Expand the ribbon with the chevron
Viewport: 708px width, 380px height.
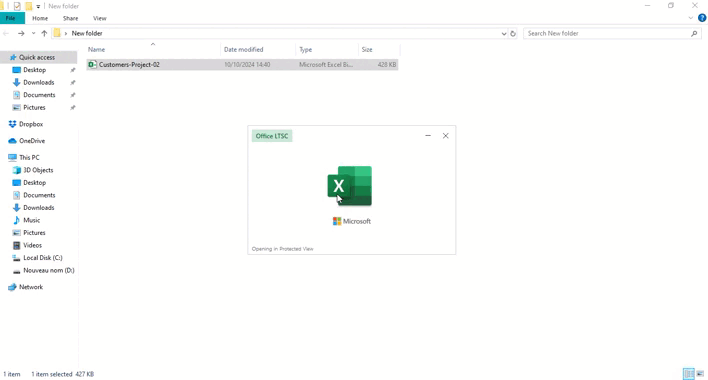(x=690, y=18)
